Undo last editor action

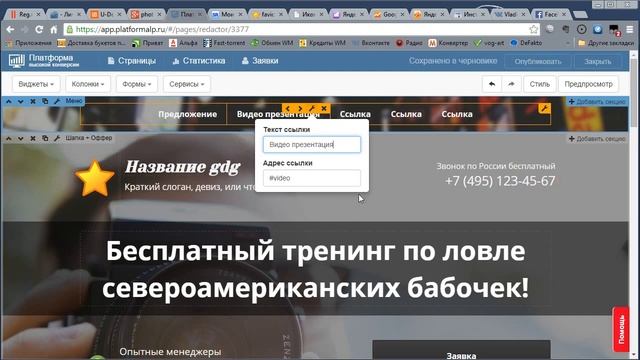click(x=492, y=84)
